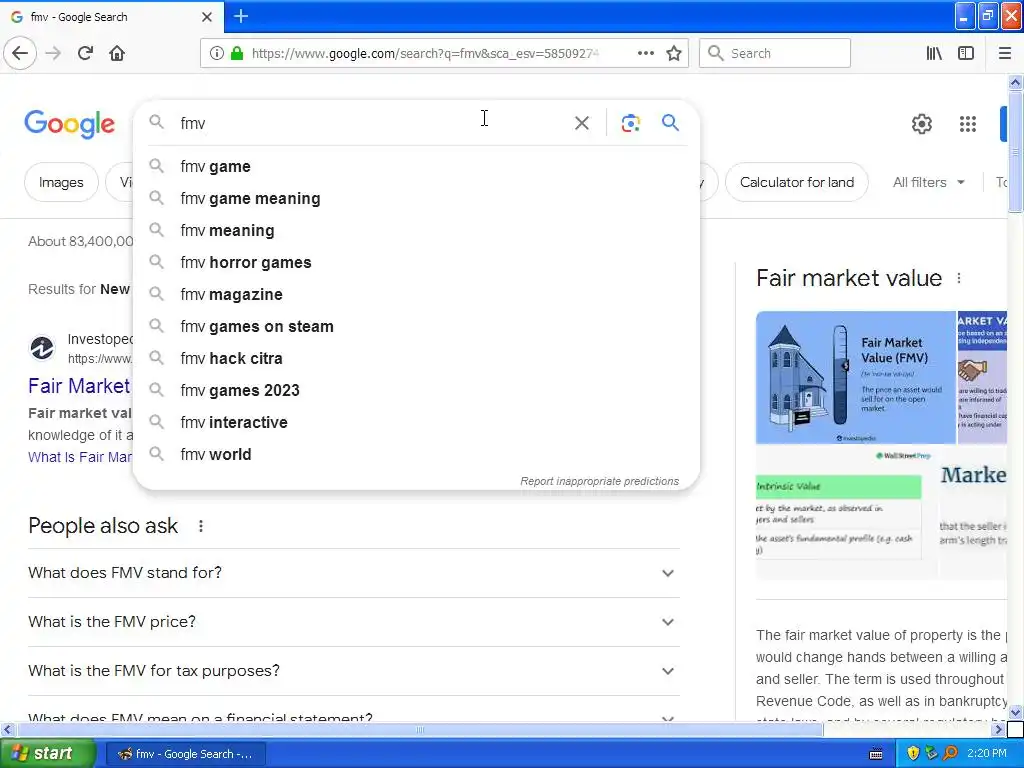Screen dimensions: 1024x768
Task: Click the Firefox address bar URL
Action: 424,54
